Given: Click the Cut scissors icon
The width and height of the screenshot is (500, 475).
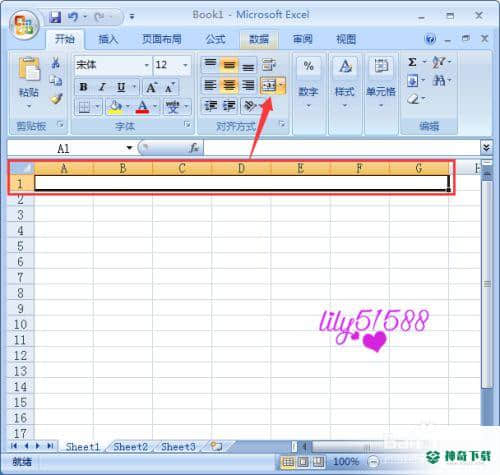Looking at the screenshot, I should (x=56, y=62).
